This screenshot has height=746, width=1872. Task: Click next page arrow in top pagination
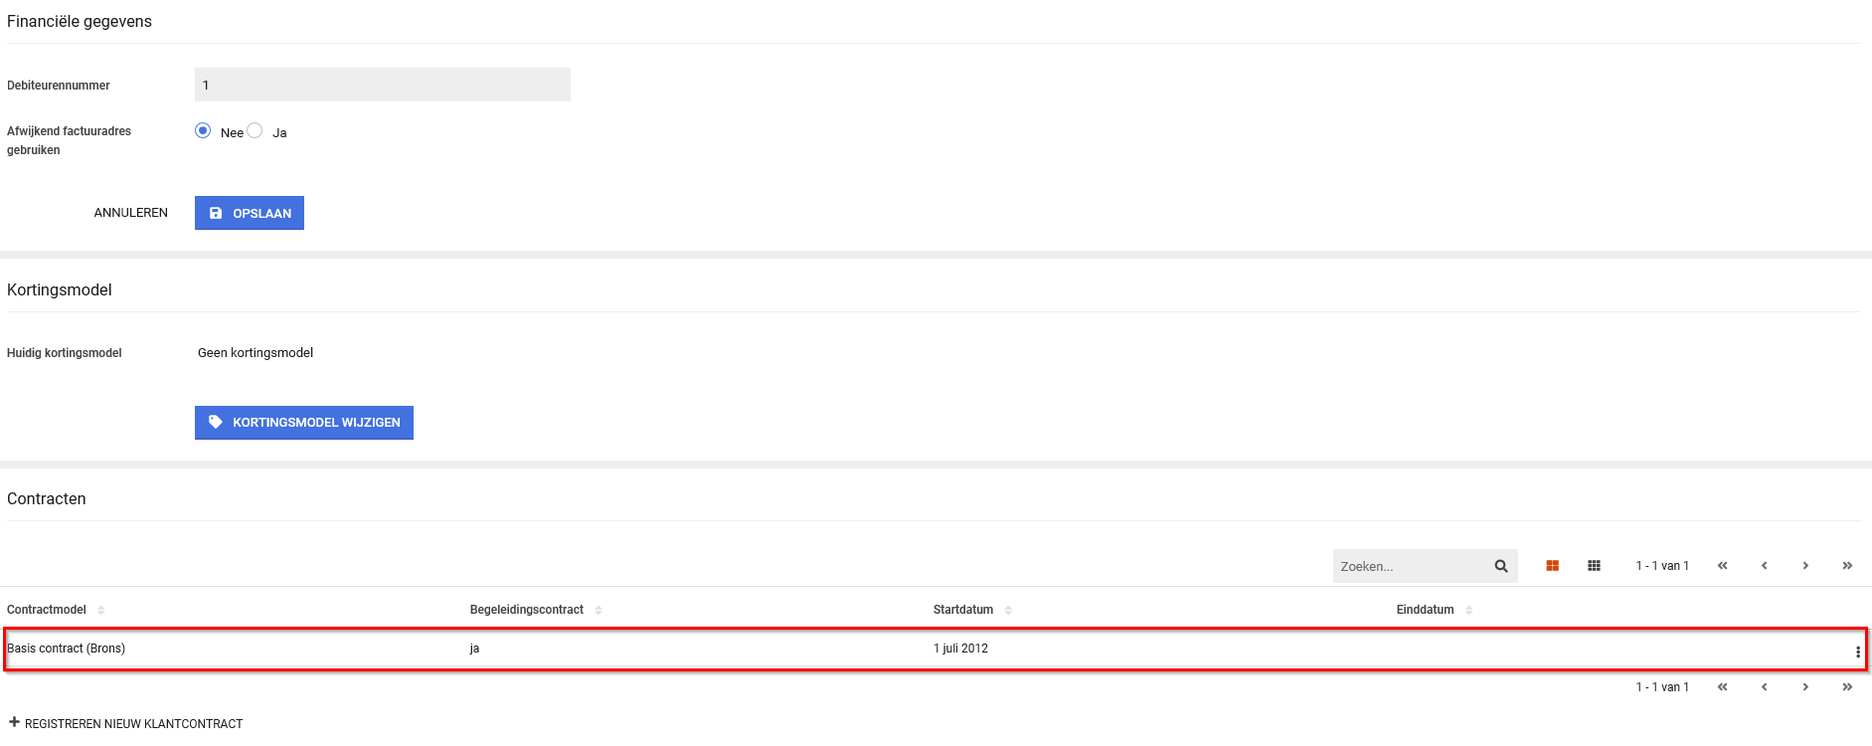pyautogui.click(x=1805, y=566)
